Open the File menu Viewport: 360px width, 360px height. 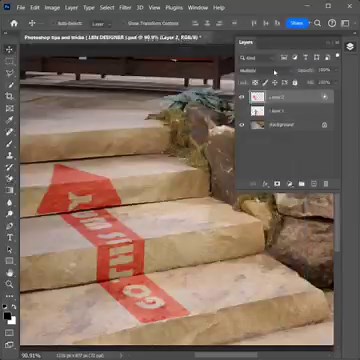(x=21, y=7)
